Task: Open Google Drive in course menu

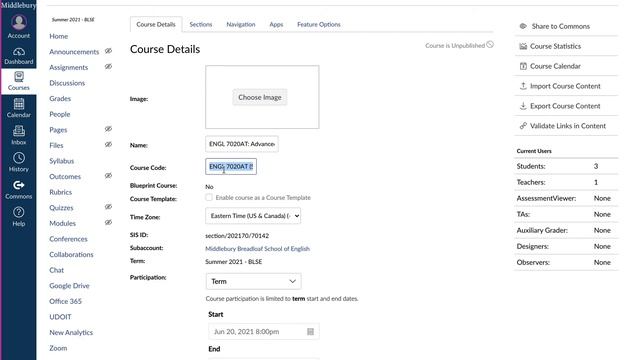Action: point(69,286)
